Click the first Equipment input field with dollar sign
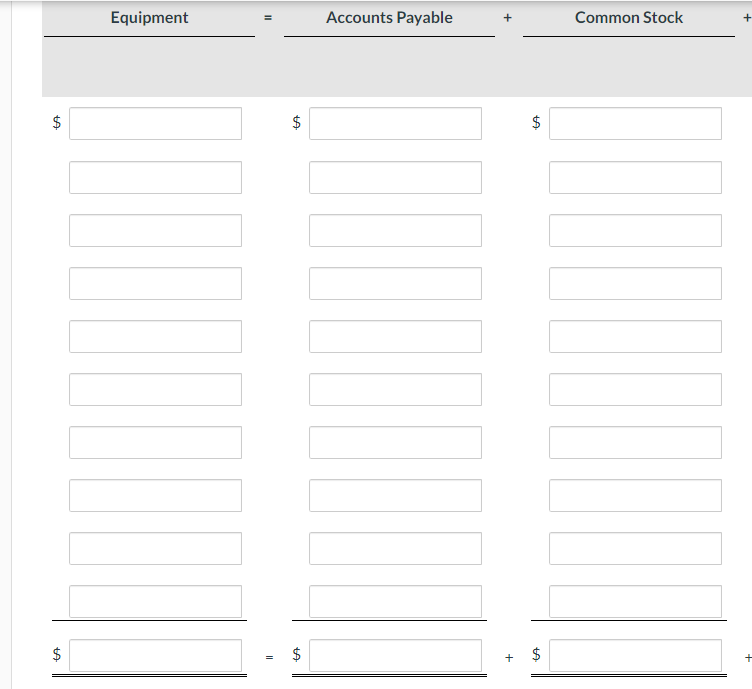This screenshot has height=689, width=752. point(155,124)
